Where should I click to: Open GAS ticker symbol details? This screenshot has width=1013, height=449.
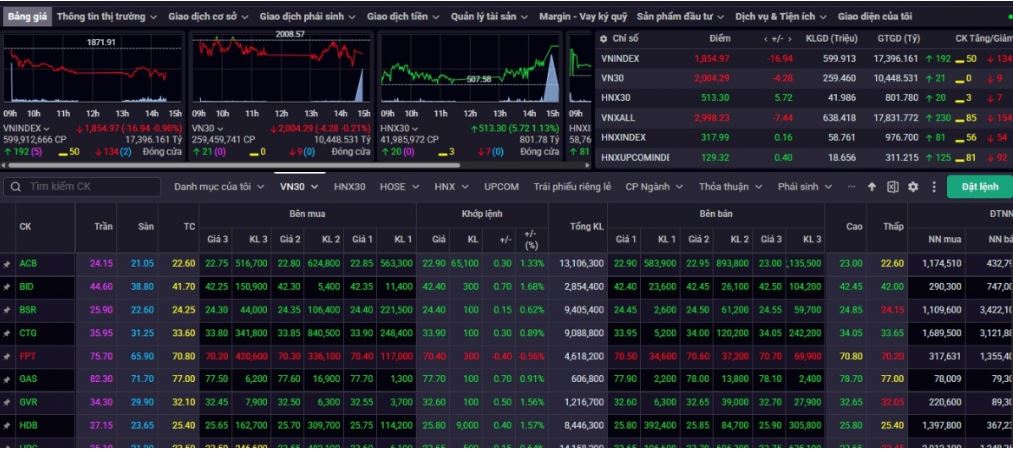coord(28,379)
